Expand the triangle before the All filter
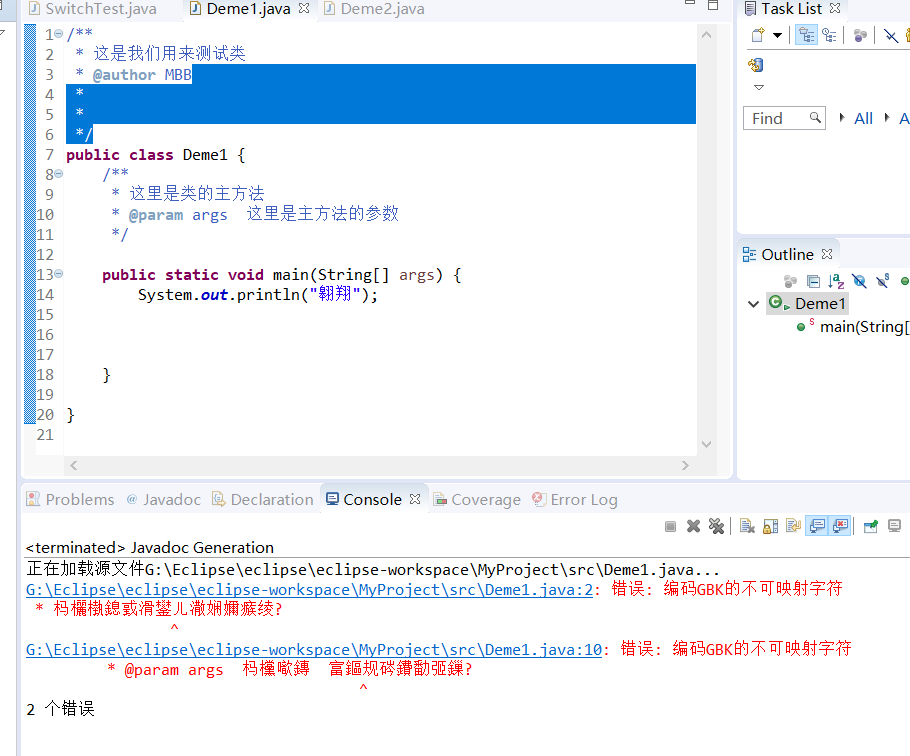The height and width of the screenshot is (756, 910). pyautogui.click(x=842, y=118)
